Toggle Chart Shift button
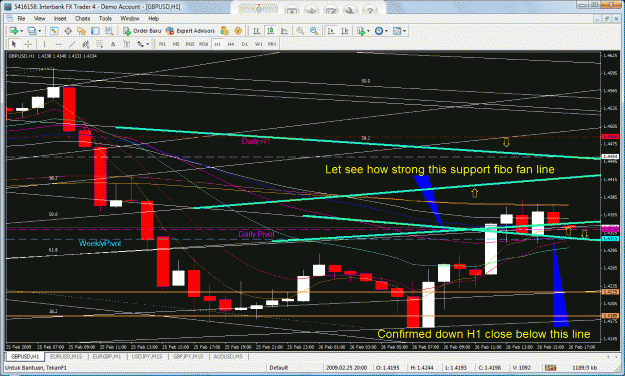The image size is (625, 376). tap(344, 31)
